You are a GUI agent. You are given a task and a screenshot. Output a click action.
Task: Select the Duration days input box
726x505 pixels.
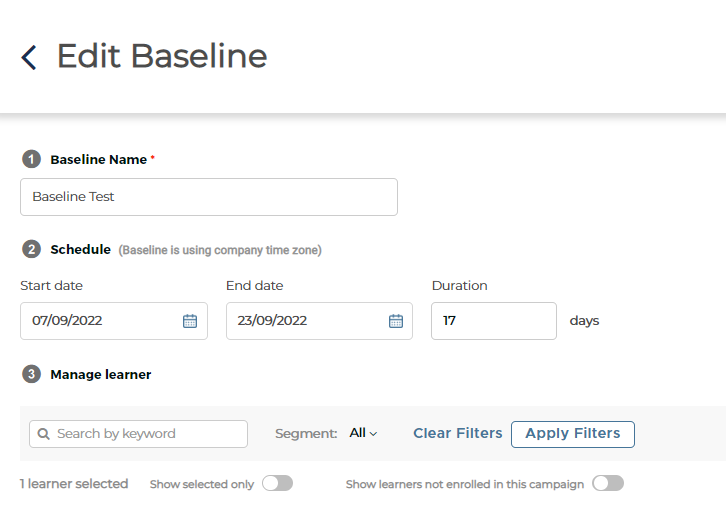[x=494, y=321]
